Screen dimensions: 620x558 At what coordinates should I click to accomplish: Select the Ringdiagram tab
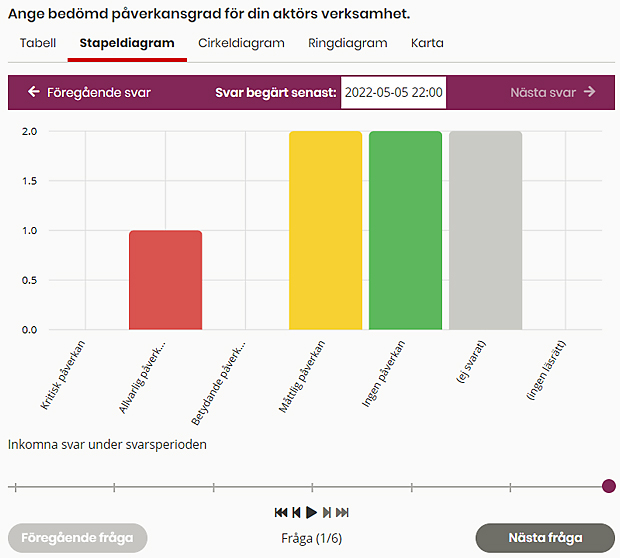coord(348,44)
